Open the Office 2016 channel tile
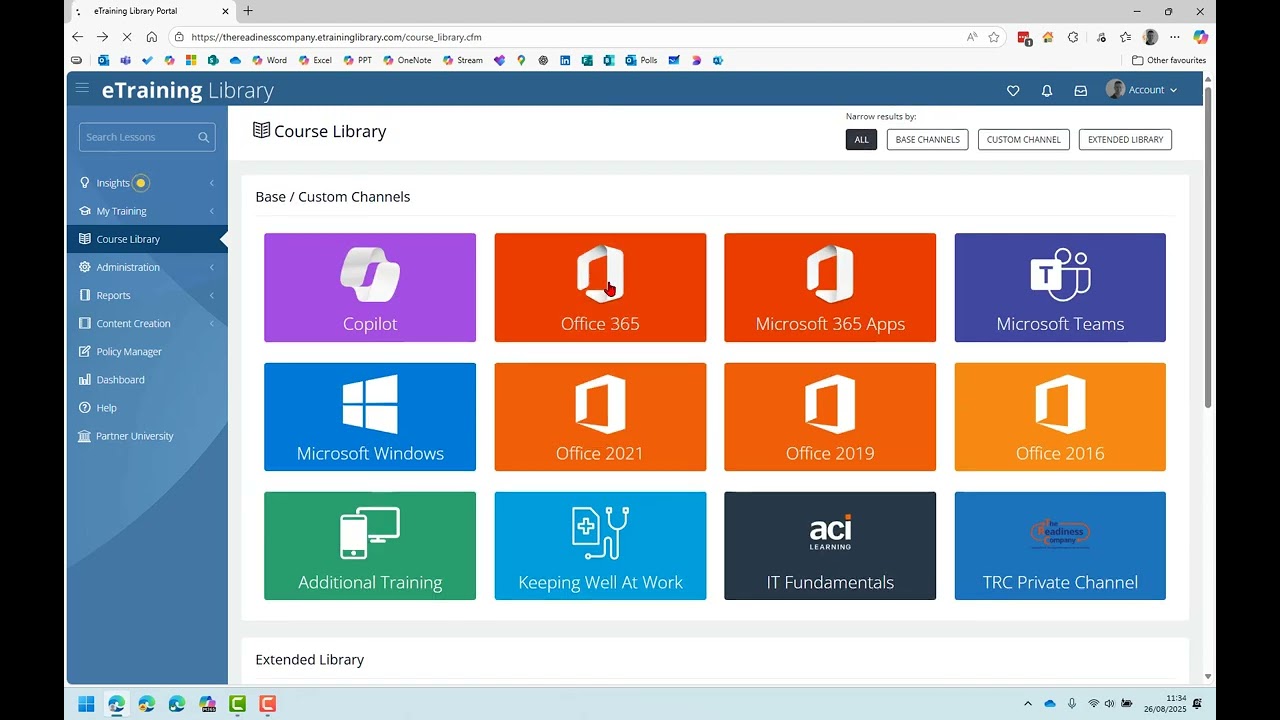The width and height of the screenshot is (1280, 720). pos(1060,417)
